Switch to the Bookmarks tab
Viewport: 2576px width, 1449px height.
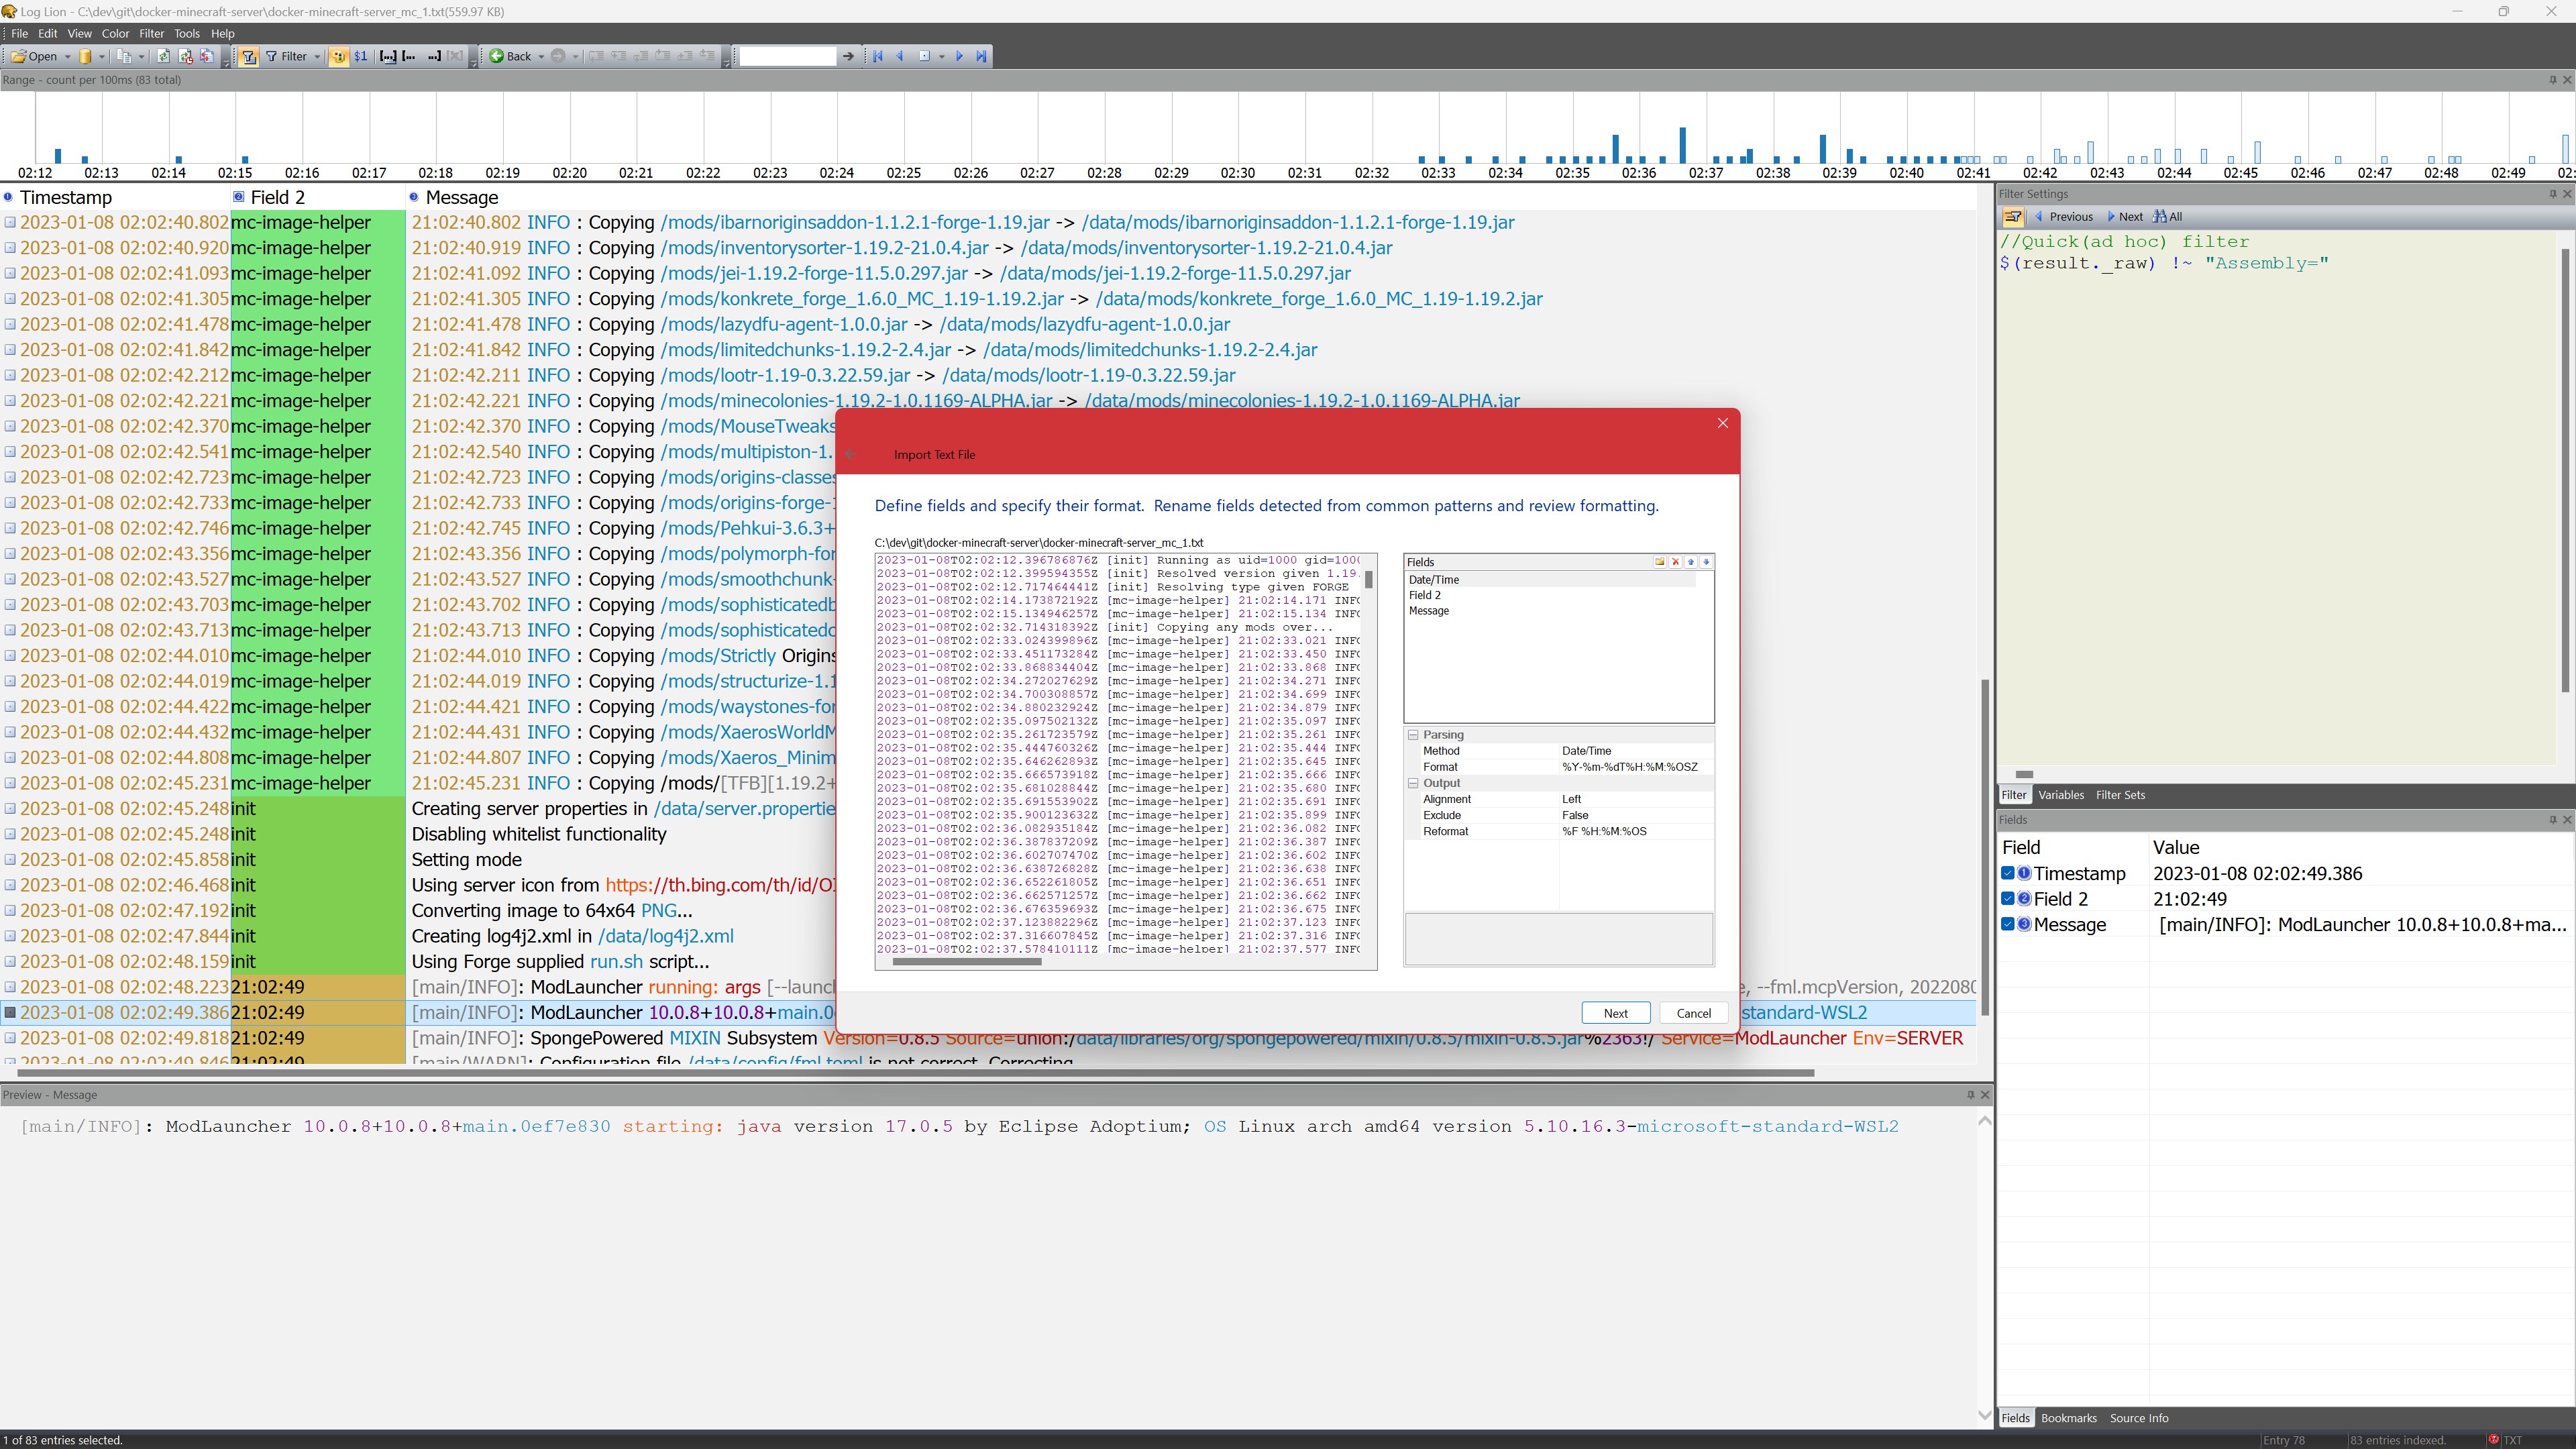click(2068, 1418)
